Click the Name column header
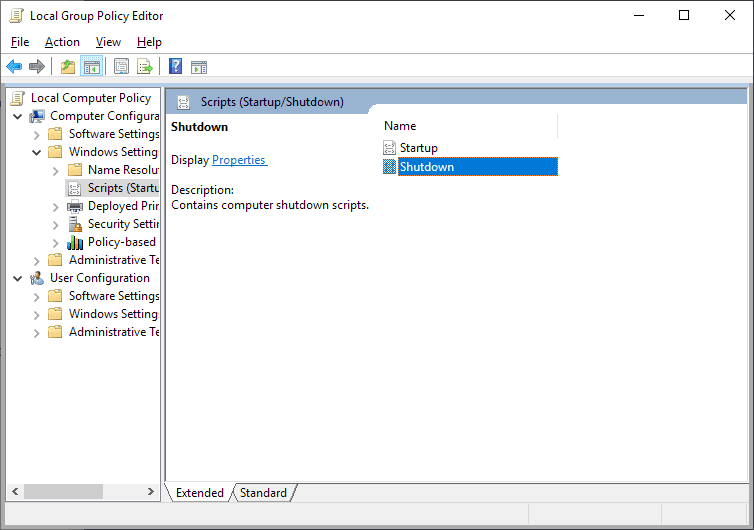 [470, 126]
